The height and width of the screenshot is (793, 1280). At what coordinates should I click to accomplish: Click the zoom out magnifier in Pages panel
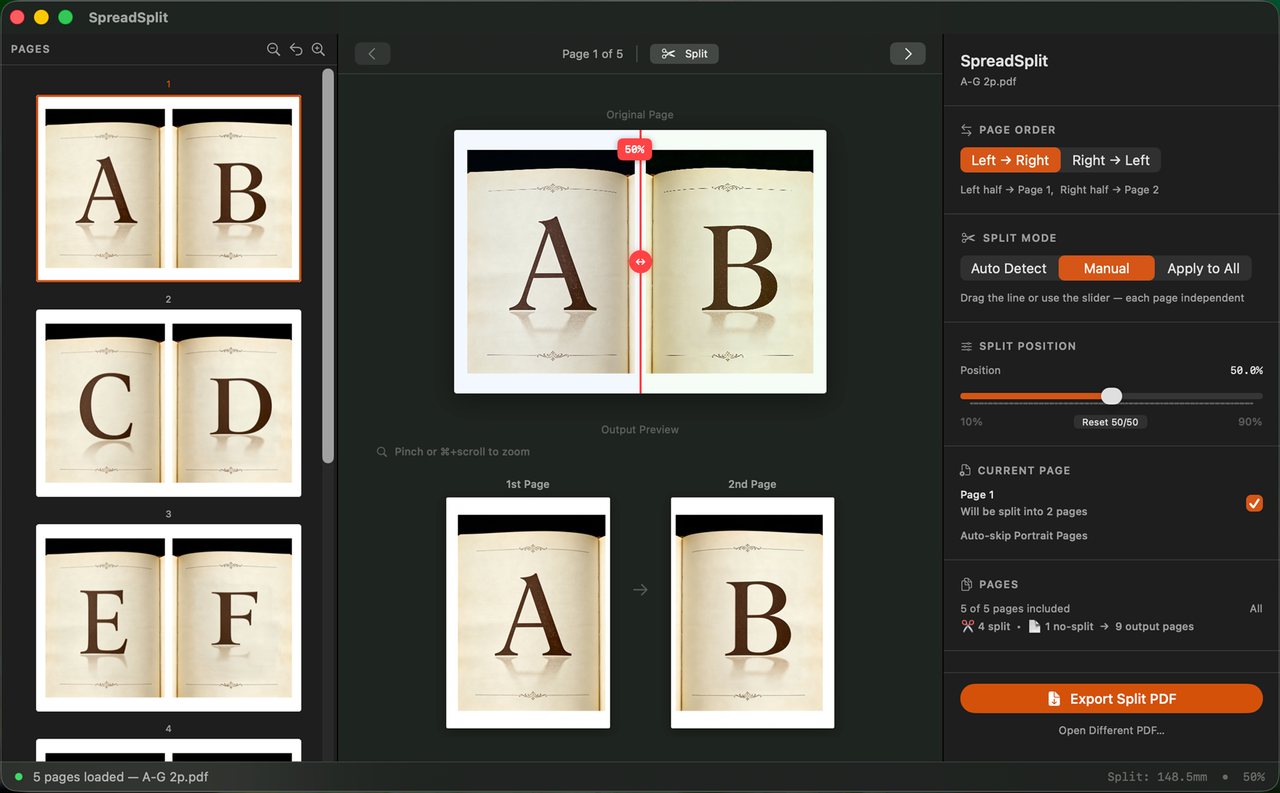point(273,49)
